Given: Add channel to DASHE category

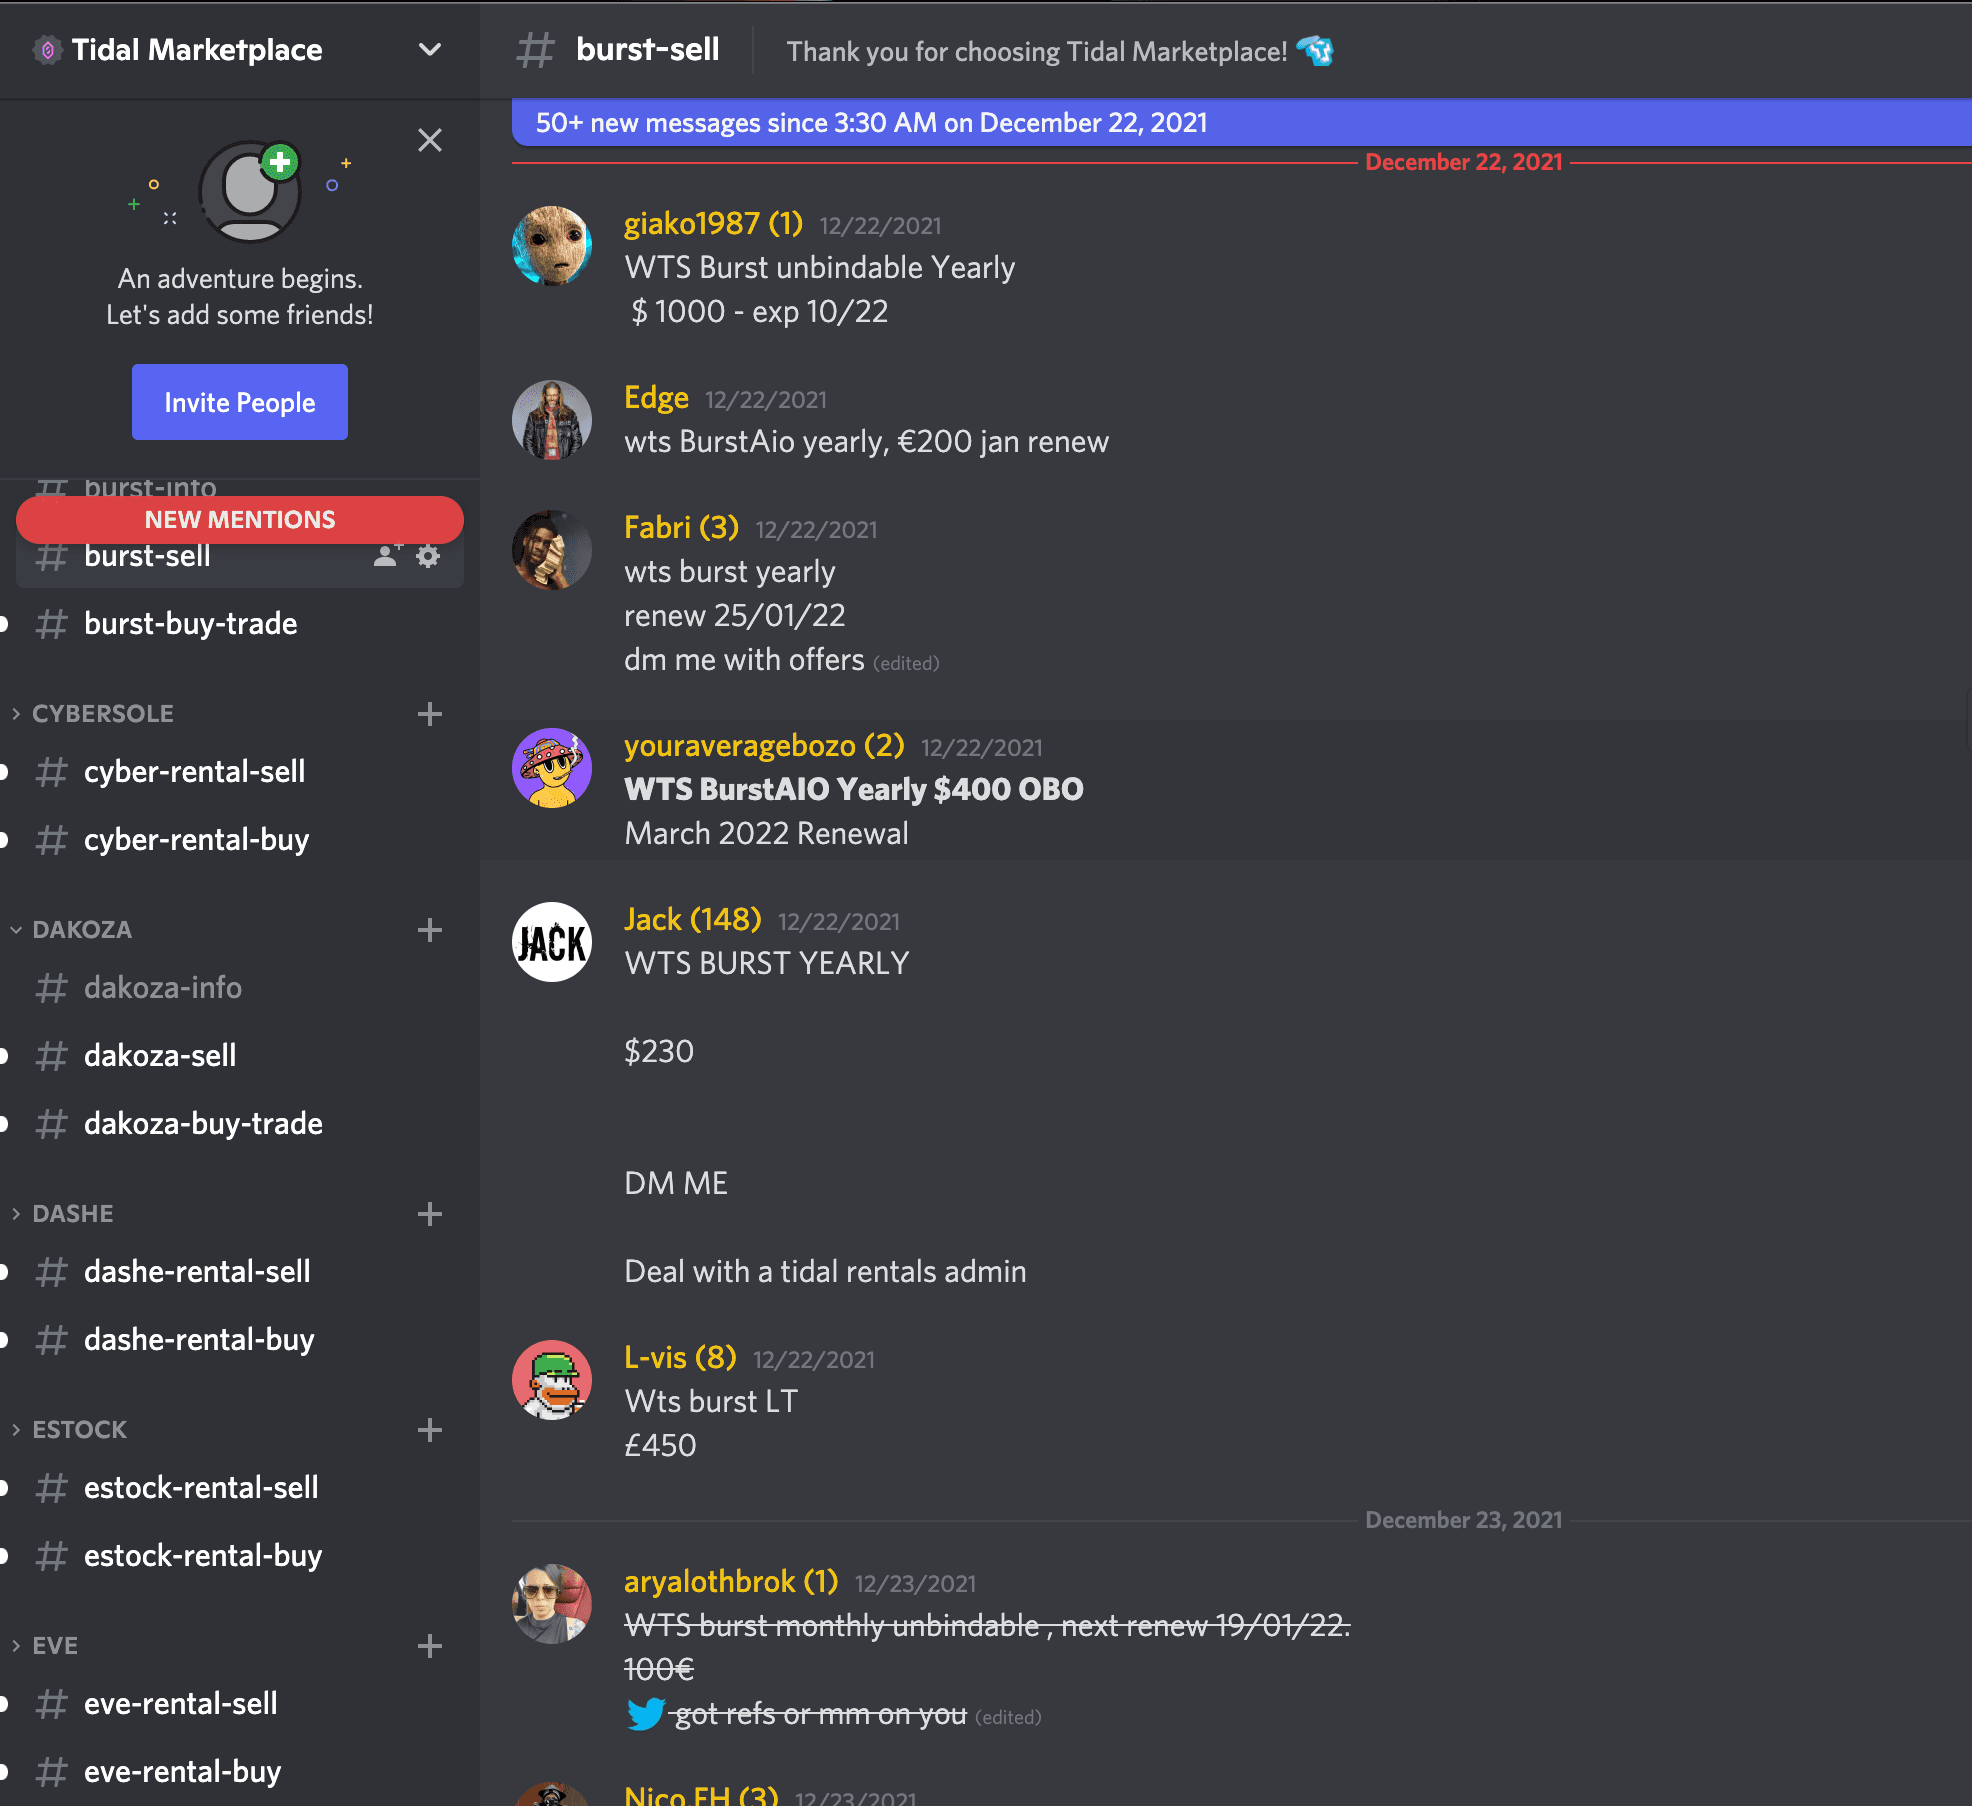Looking at the screenshot, I should click(x=430, y=1214).
